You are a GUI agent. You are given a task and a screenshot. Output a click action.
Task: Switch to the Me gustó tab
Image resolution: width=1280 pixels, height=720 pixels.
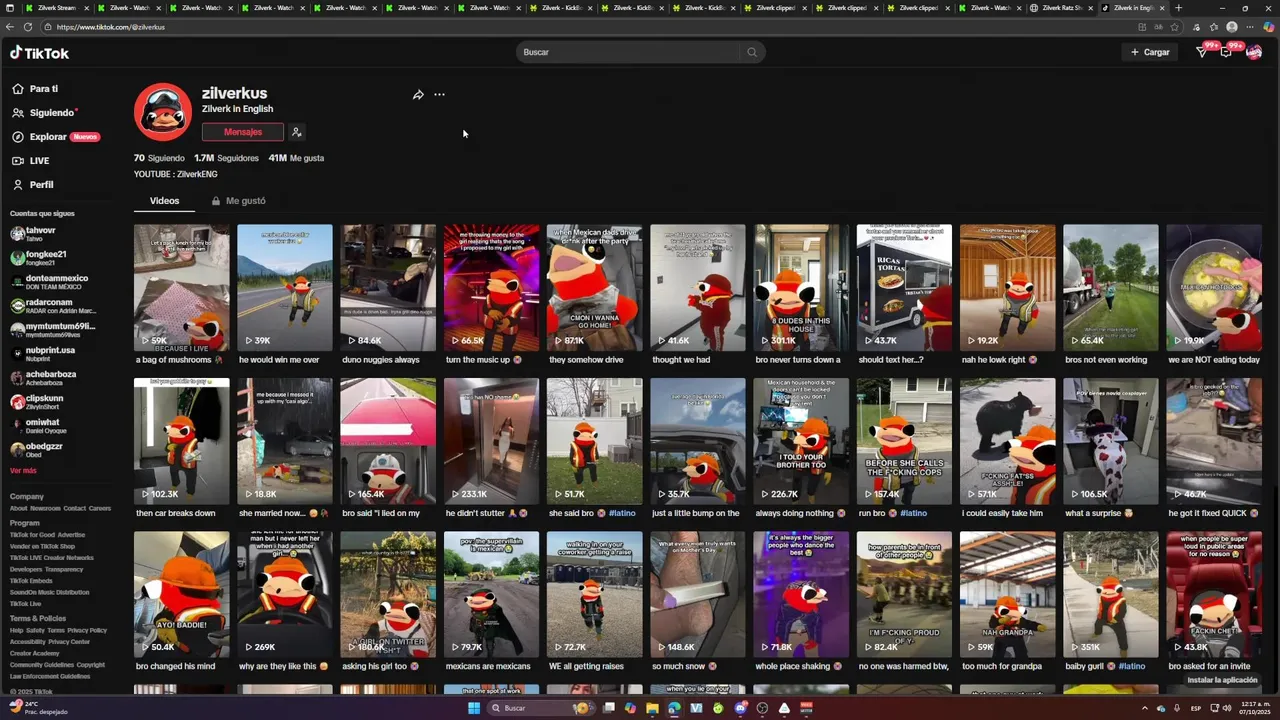[x=238, y=201]
